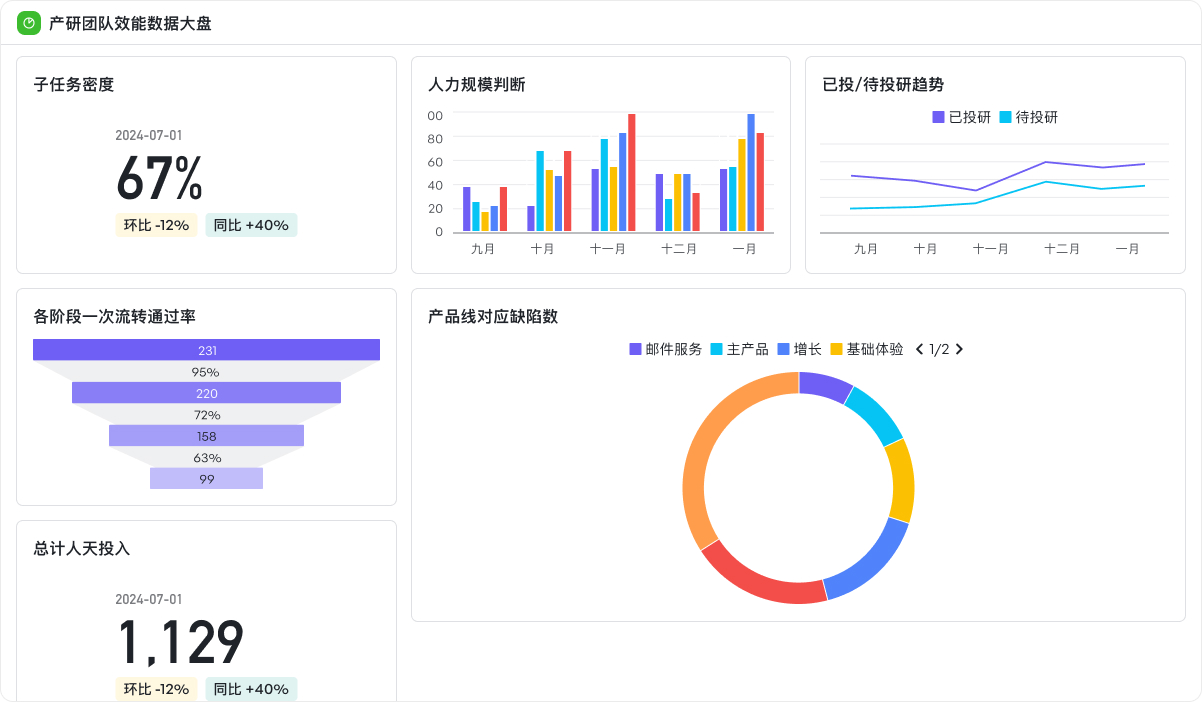Click the 环比 -12% tag under 子任务密度
Viewport: 1202px width, 702px height.
pos(156,225)
